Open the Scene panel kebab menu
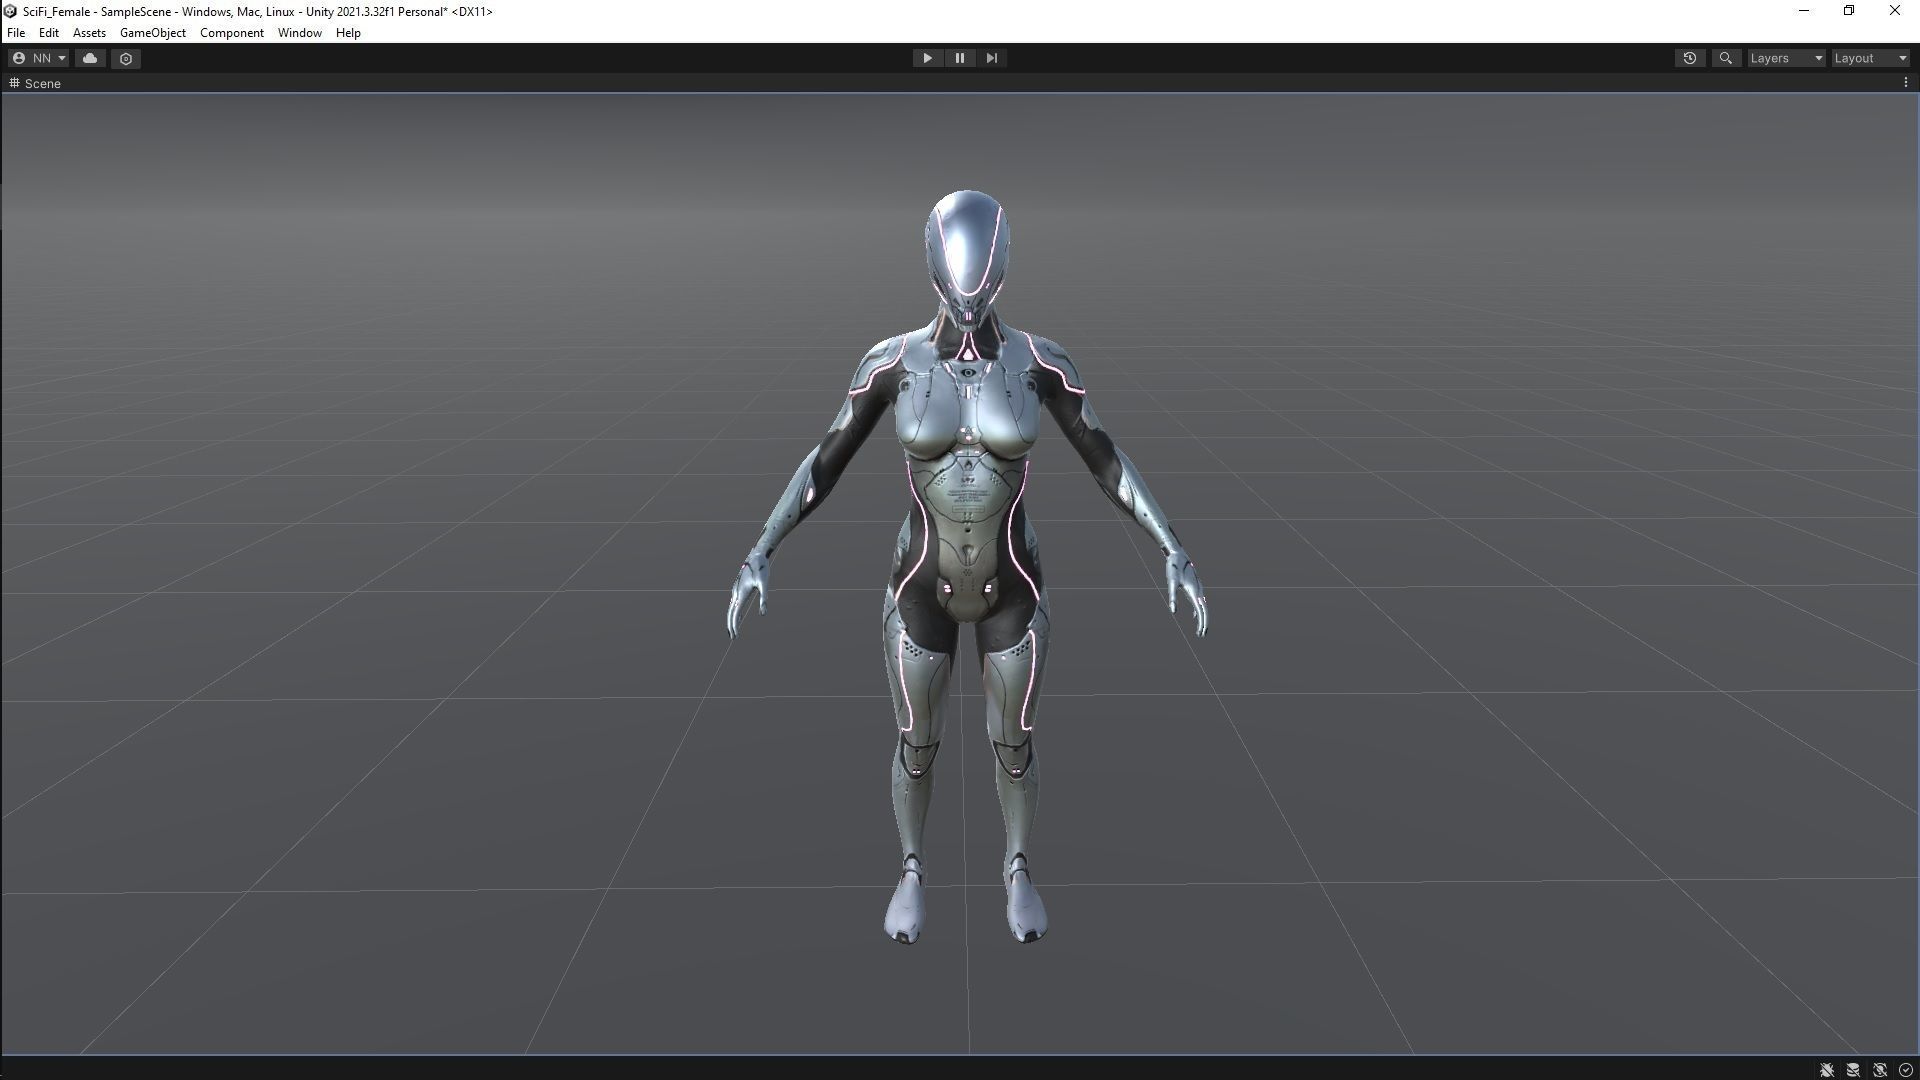 point(1905,83)
